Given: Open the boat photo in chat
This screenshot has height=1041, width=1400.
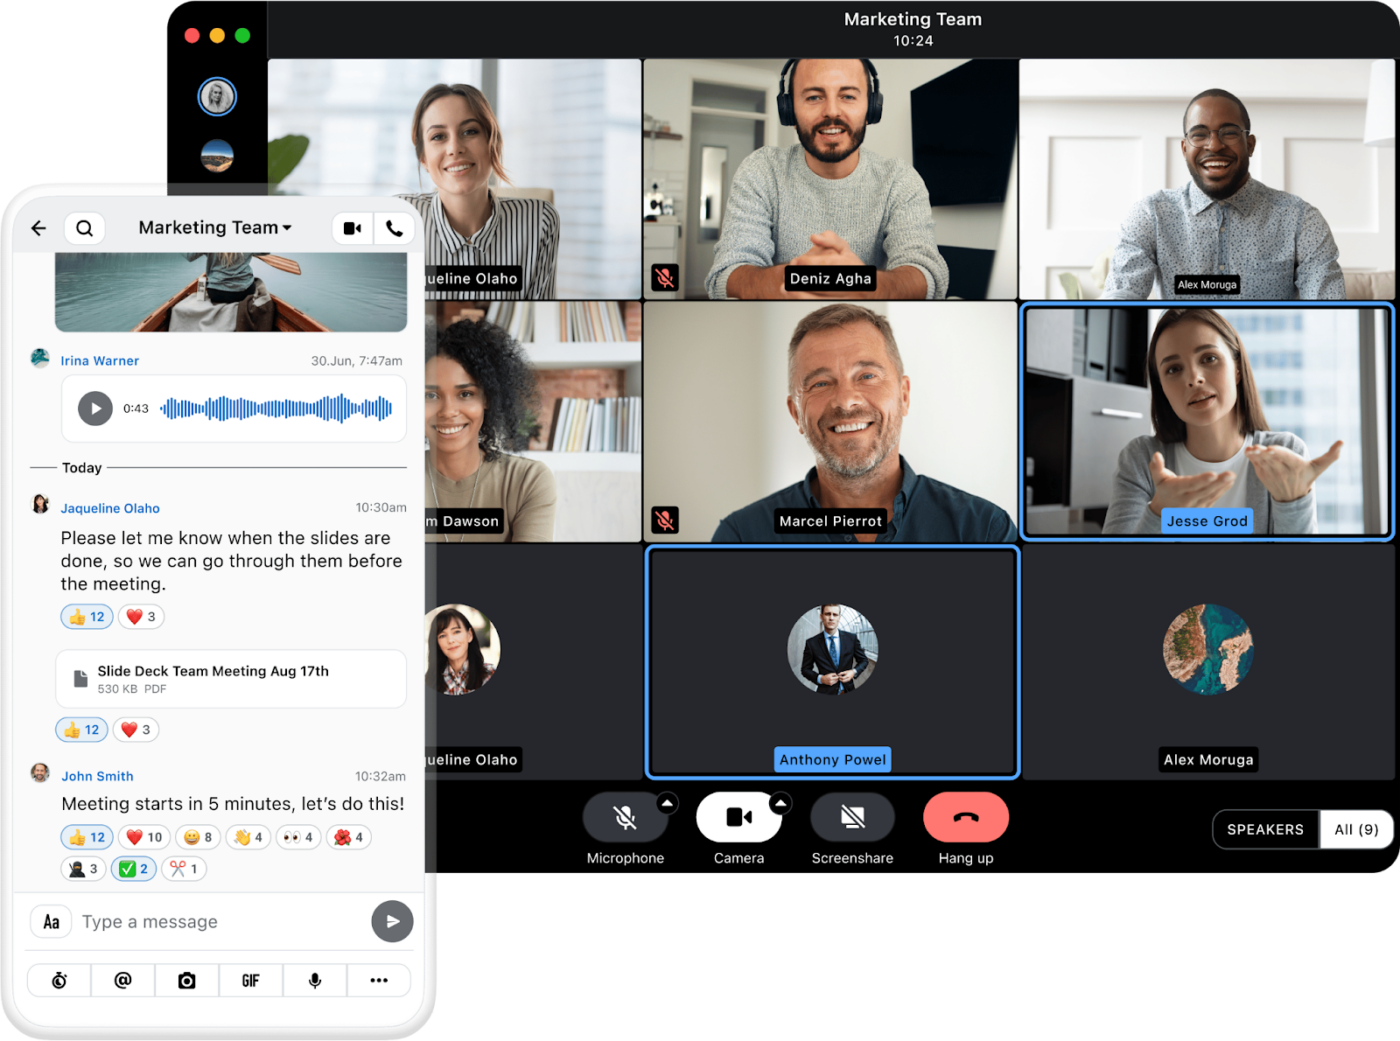Looking at the screenshot, I should coord(231,291).
